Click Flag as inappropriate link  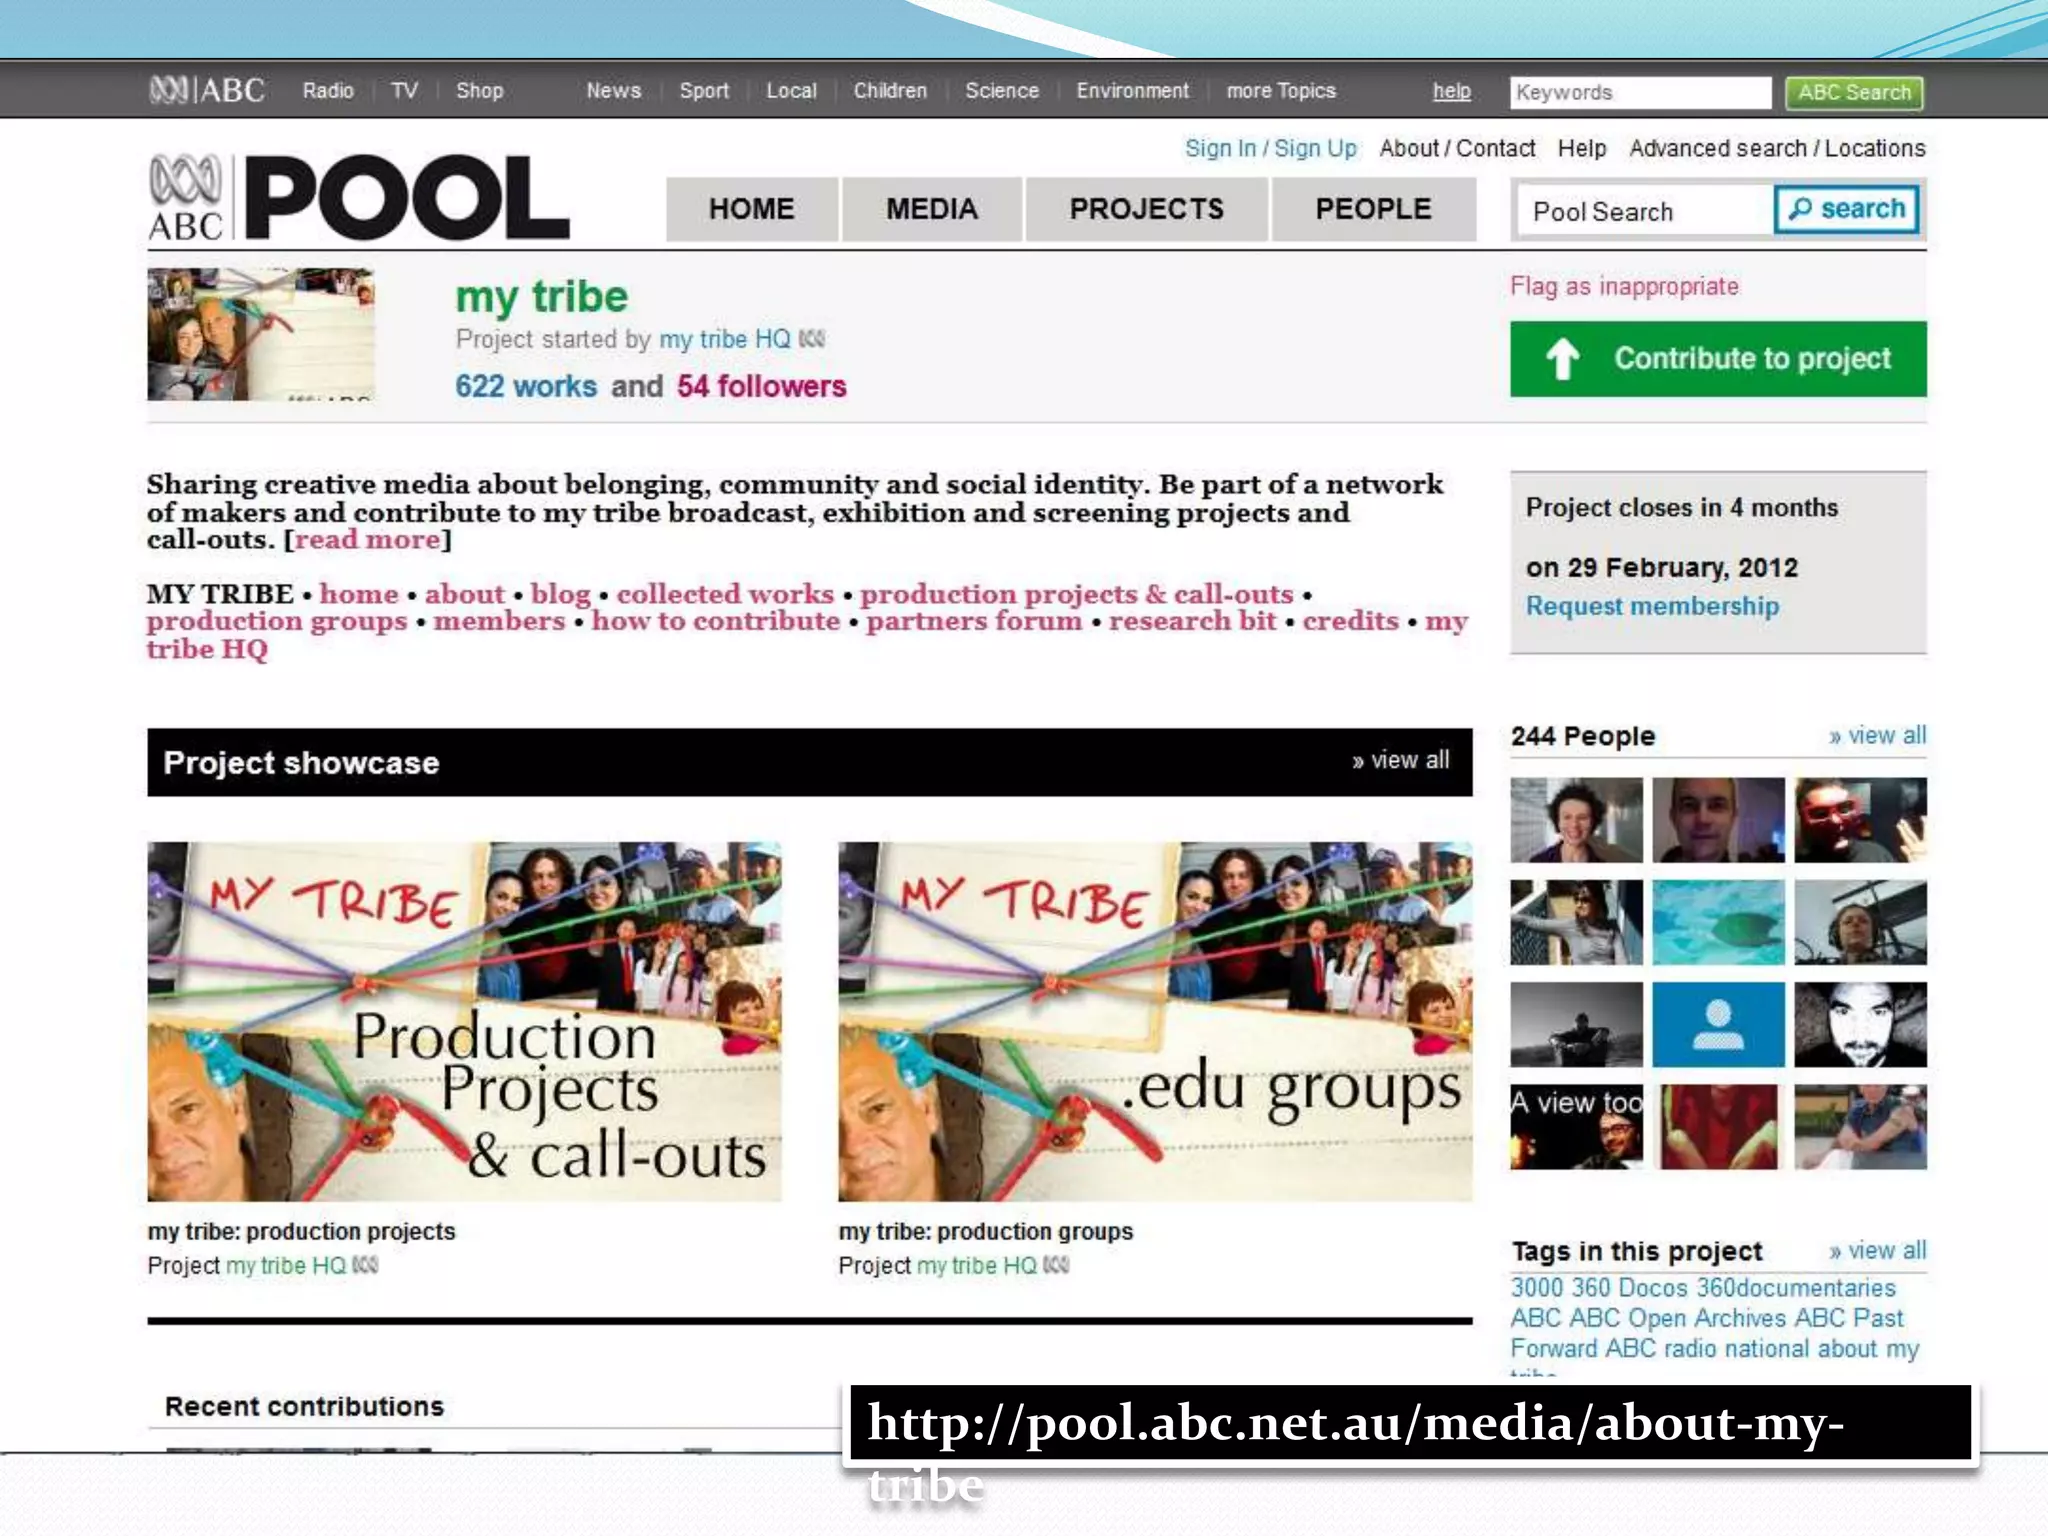tap(1624, 287)
